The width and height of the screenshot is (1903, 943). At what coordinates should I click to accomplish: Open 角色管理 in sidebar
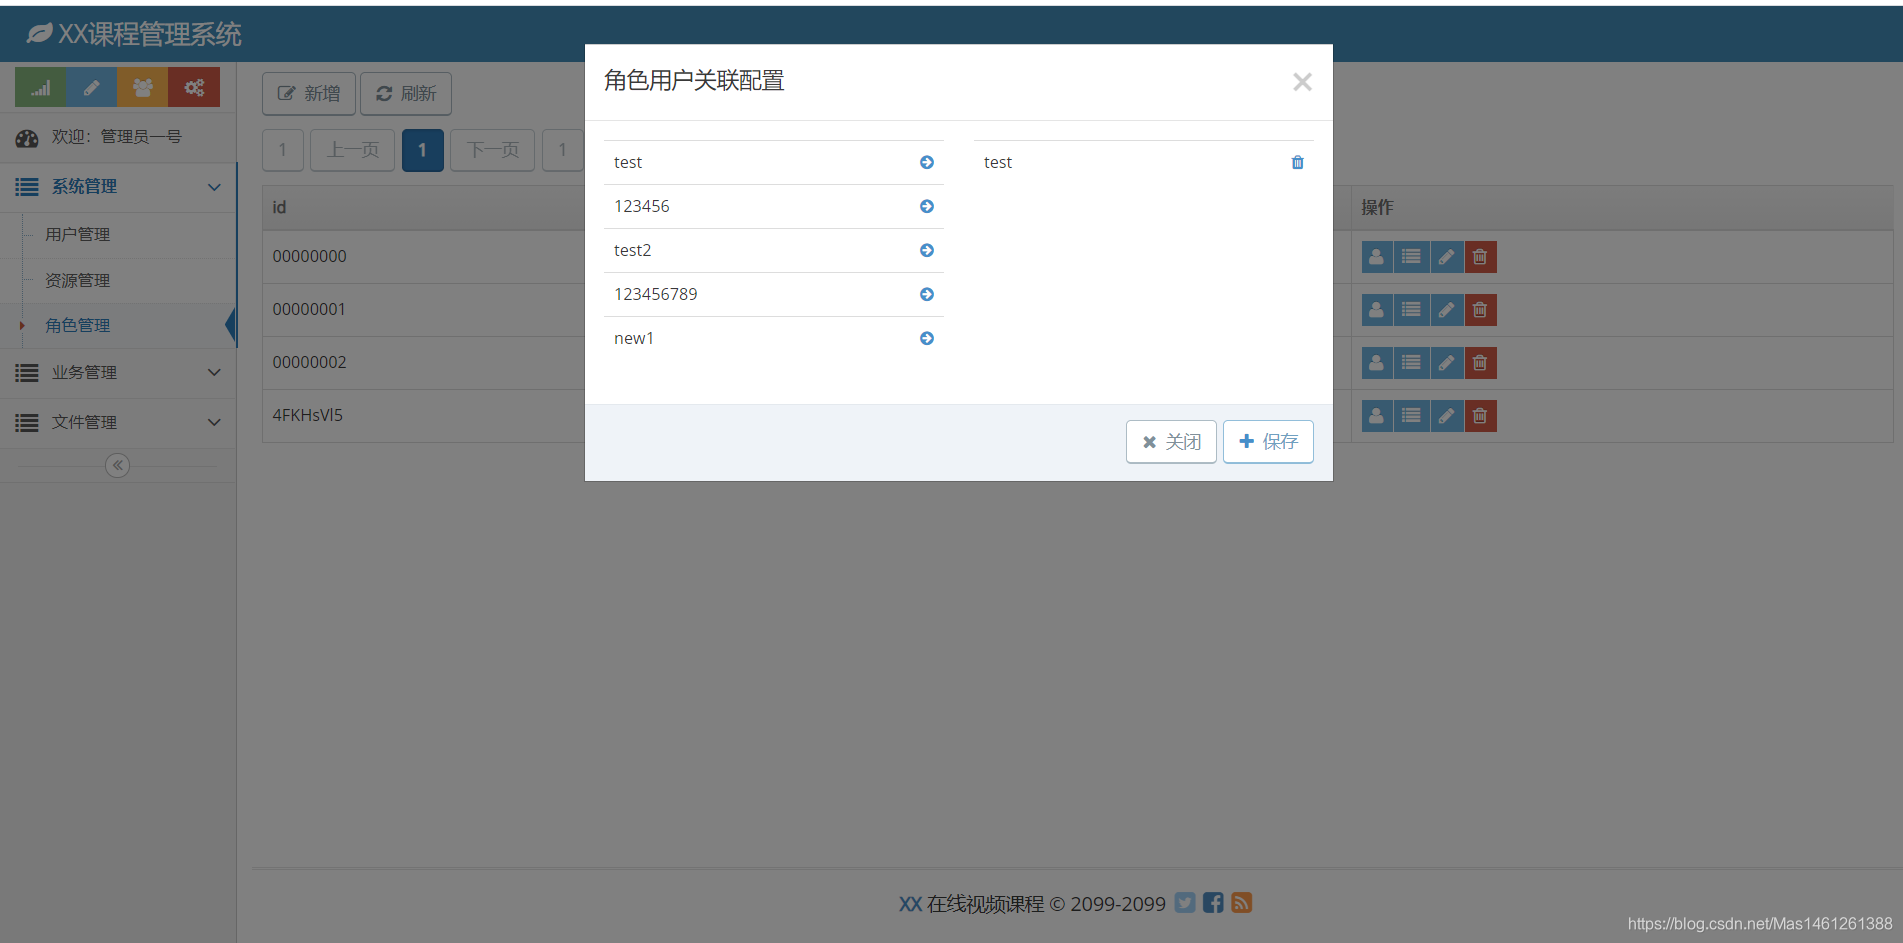point(78,325)
